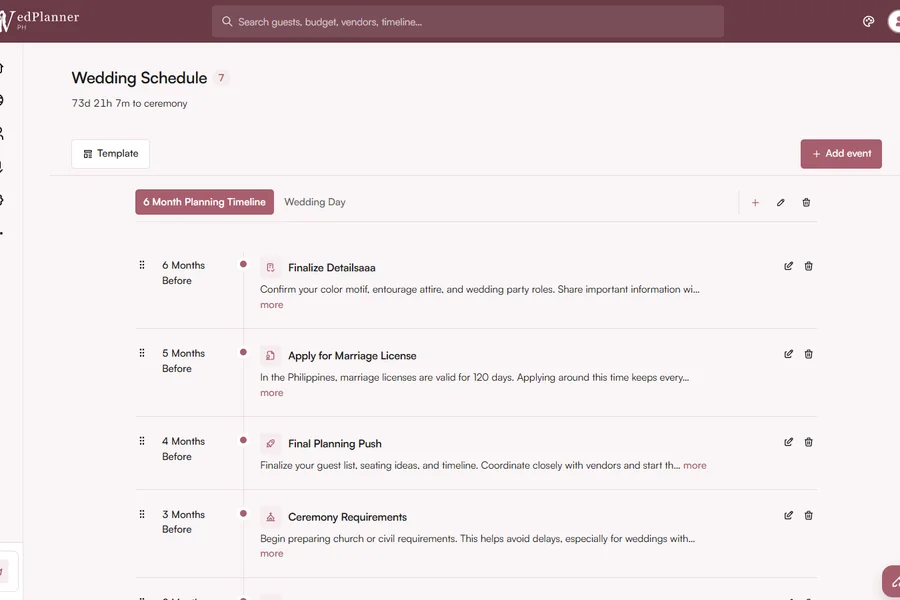Delete the timeline using trash icon beside tabs
The height and width of the screenshot is (600, 900).
coord(806,203)
